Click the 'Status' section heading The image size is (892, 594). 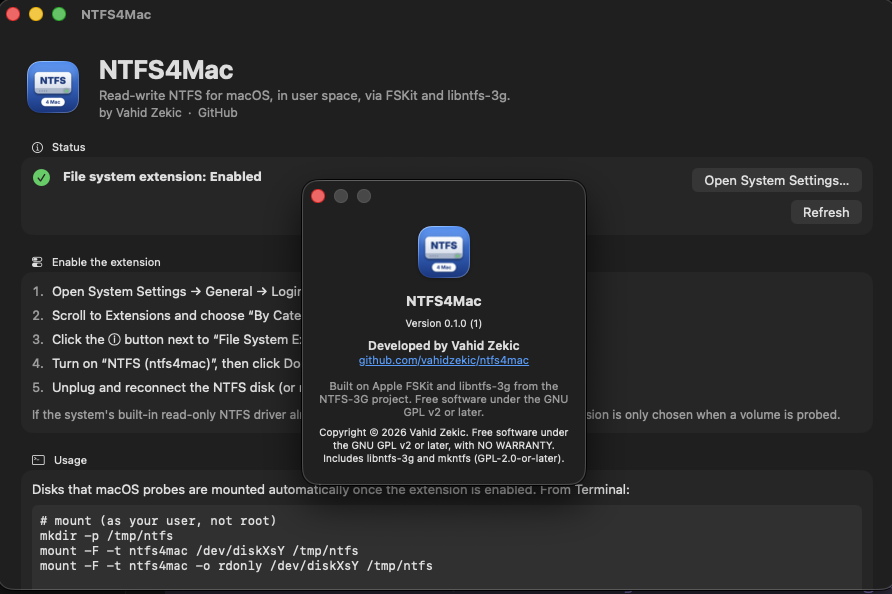pos(69,147)
